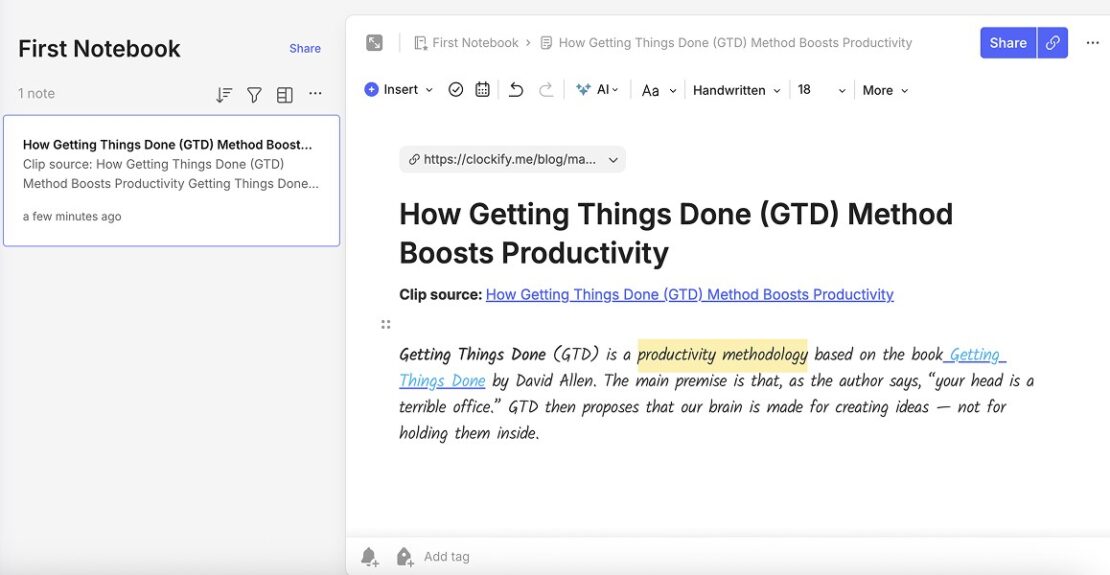
Task: Click the add tag icon in the footer
Action: pyautogui.click(x=404, y=557)
